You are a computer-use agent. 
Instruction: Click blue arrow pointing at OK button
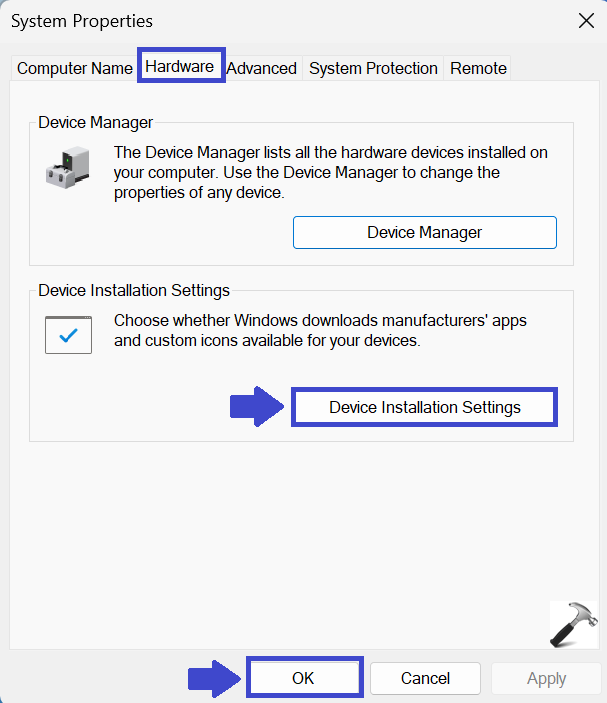[214, 678]
